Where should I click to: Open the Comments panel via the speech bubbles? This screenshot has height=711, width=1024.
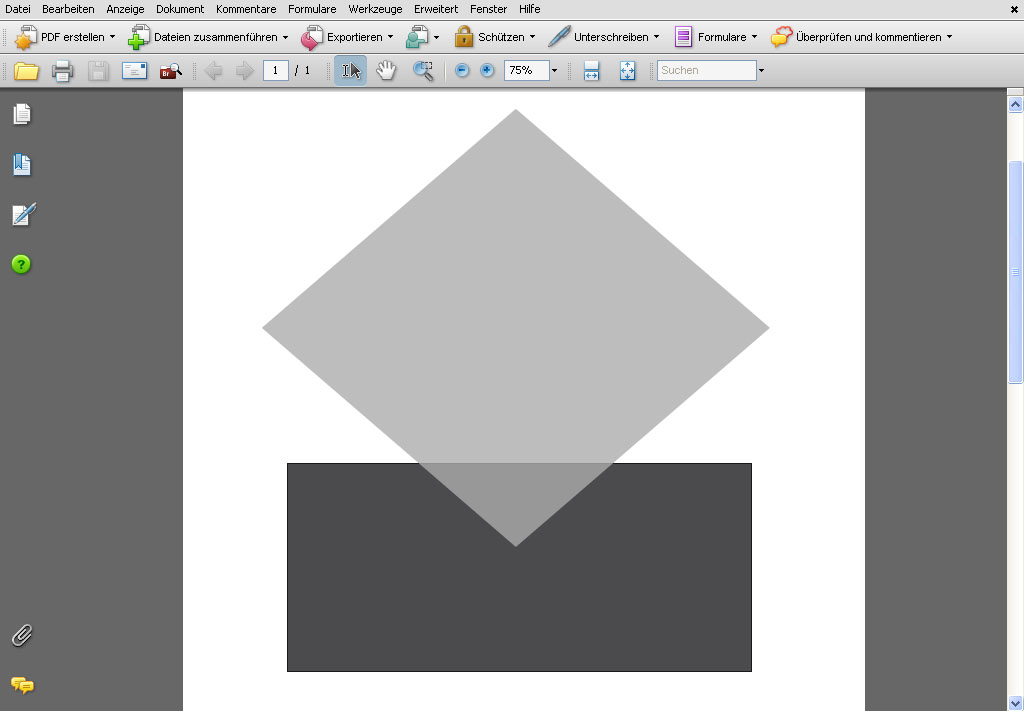(x=22, y=687)
